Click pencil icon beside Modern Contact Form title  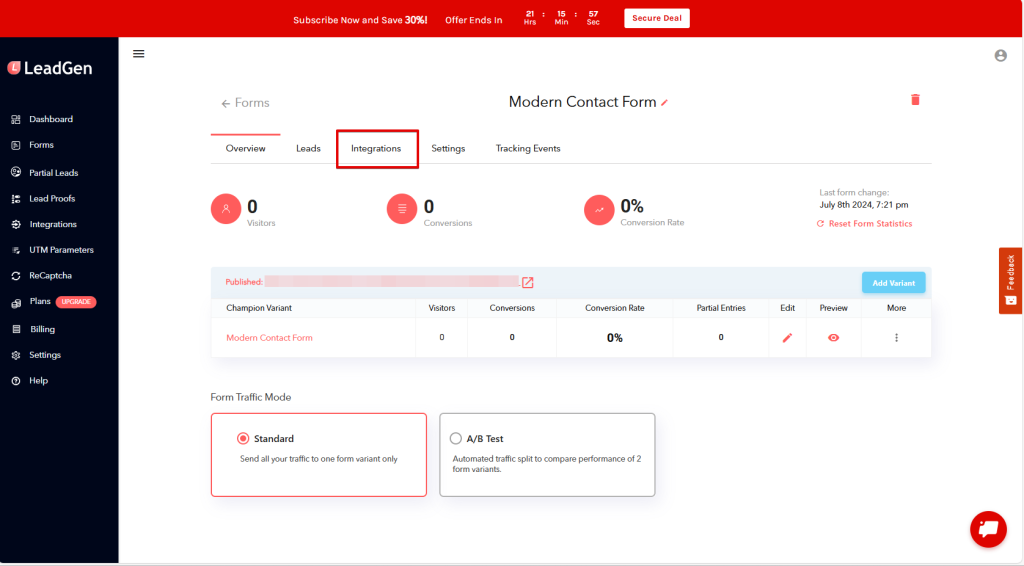click(x=665, y=103)
